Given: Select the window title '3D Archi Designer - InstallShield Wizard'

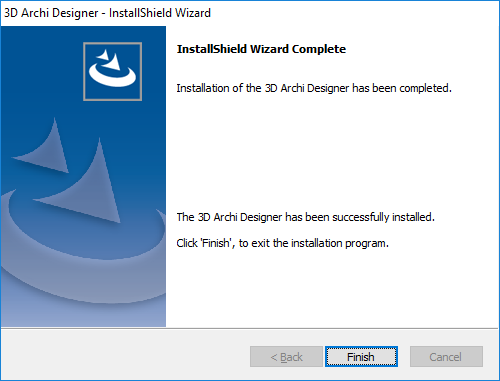Looking at the screenshot, I should [107, 13].
